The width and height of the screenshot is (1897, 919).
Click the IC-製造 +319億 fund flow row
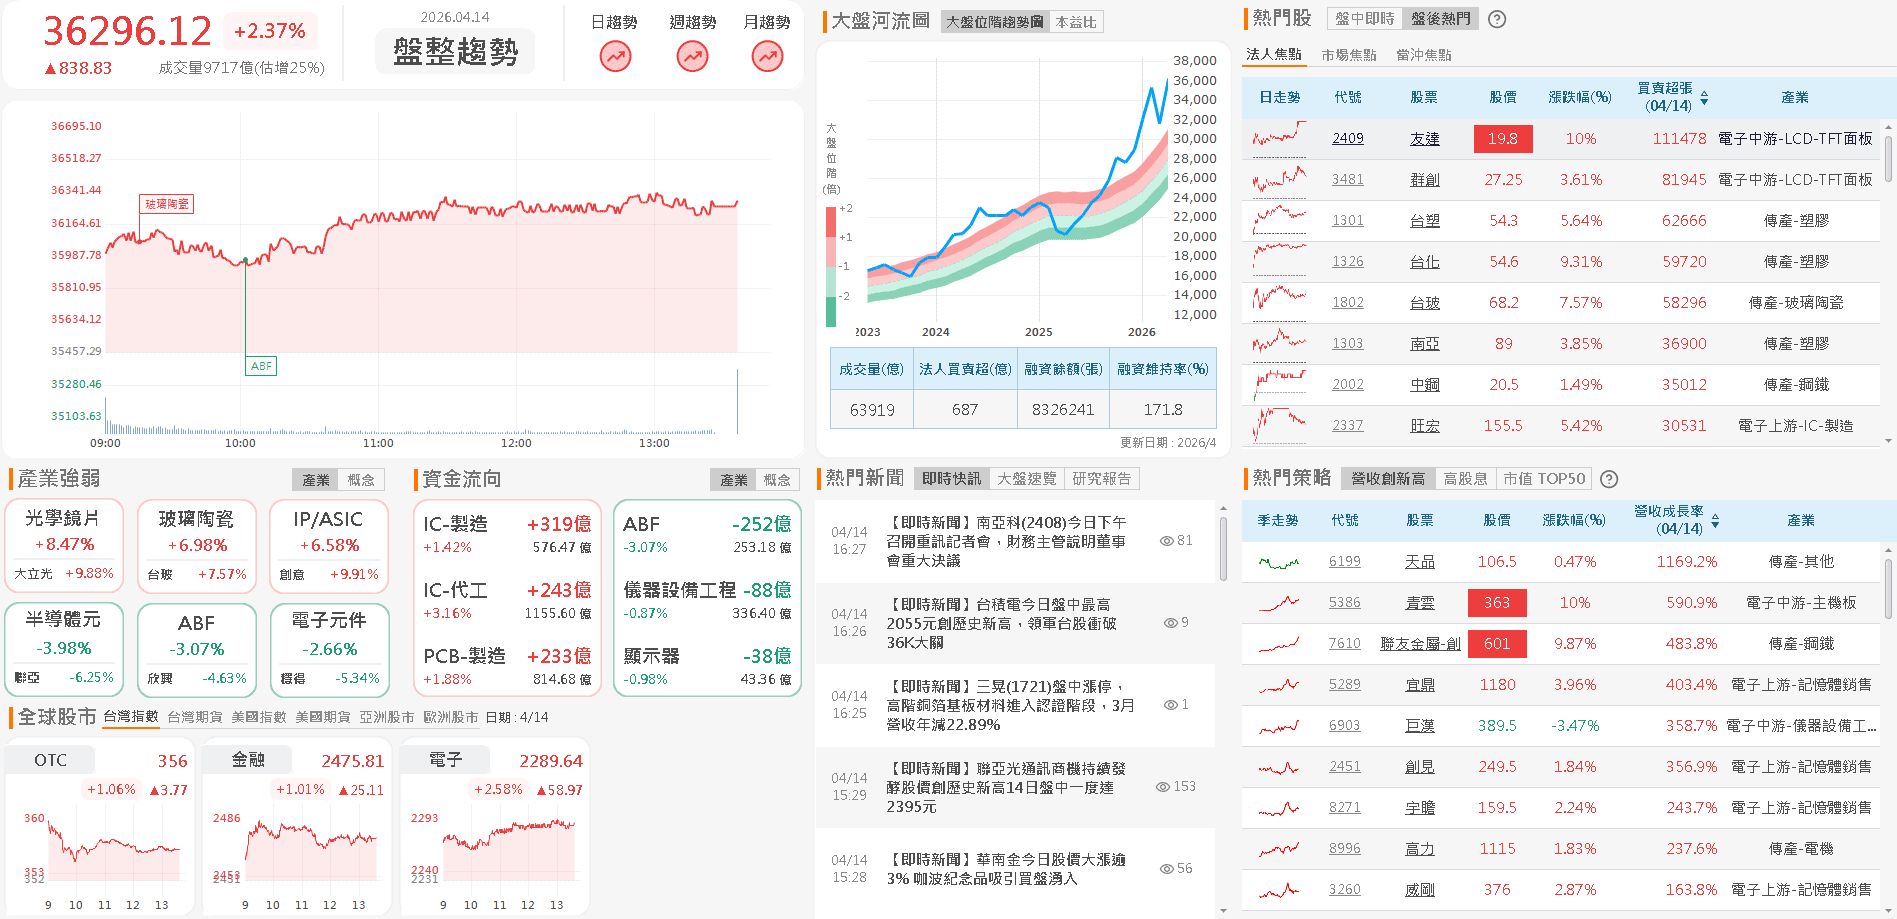point(507,534)
